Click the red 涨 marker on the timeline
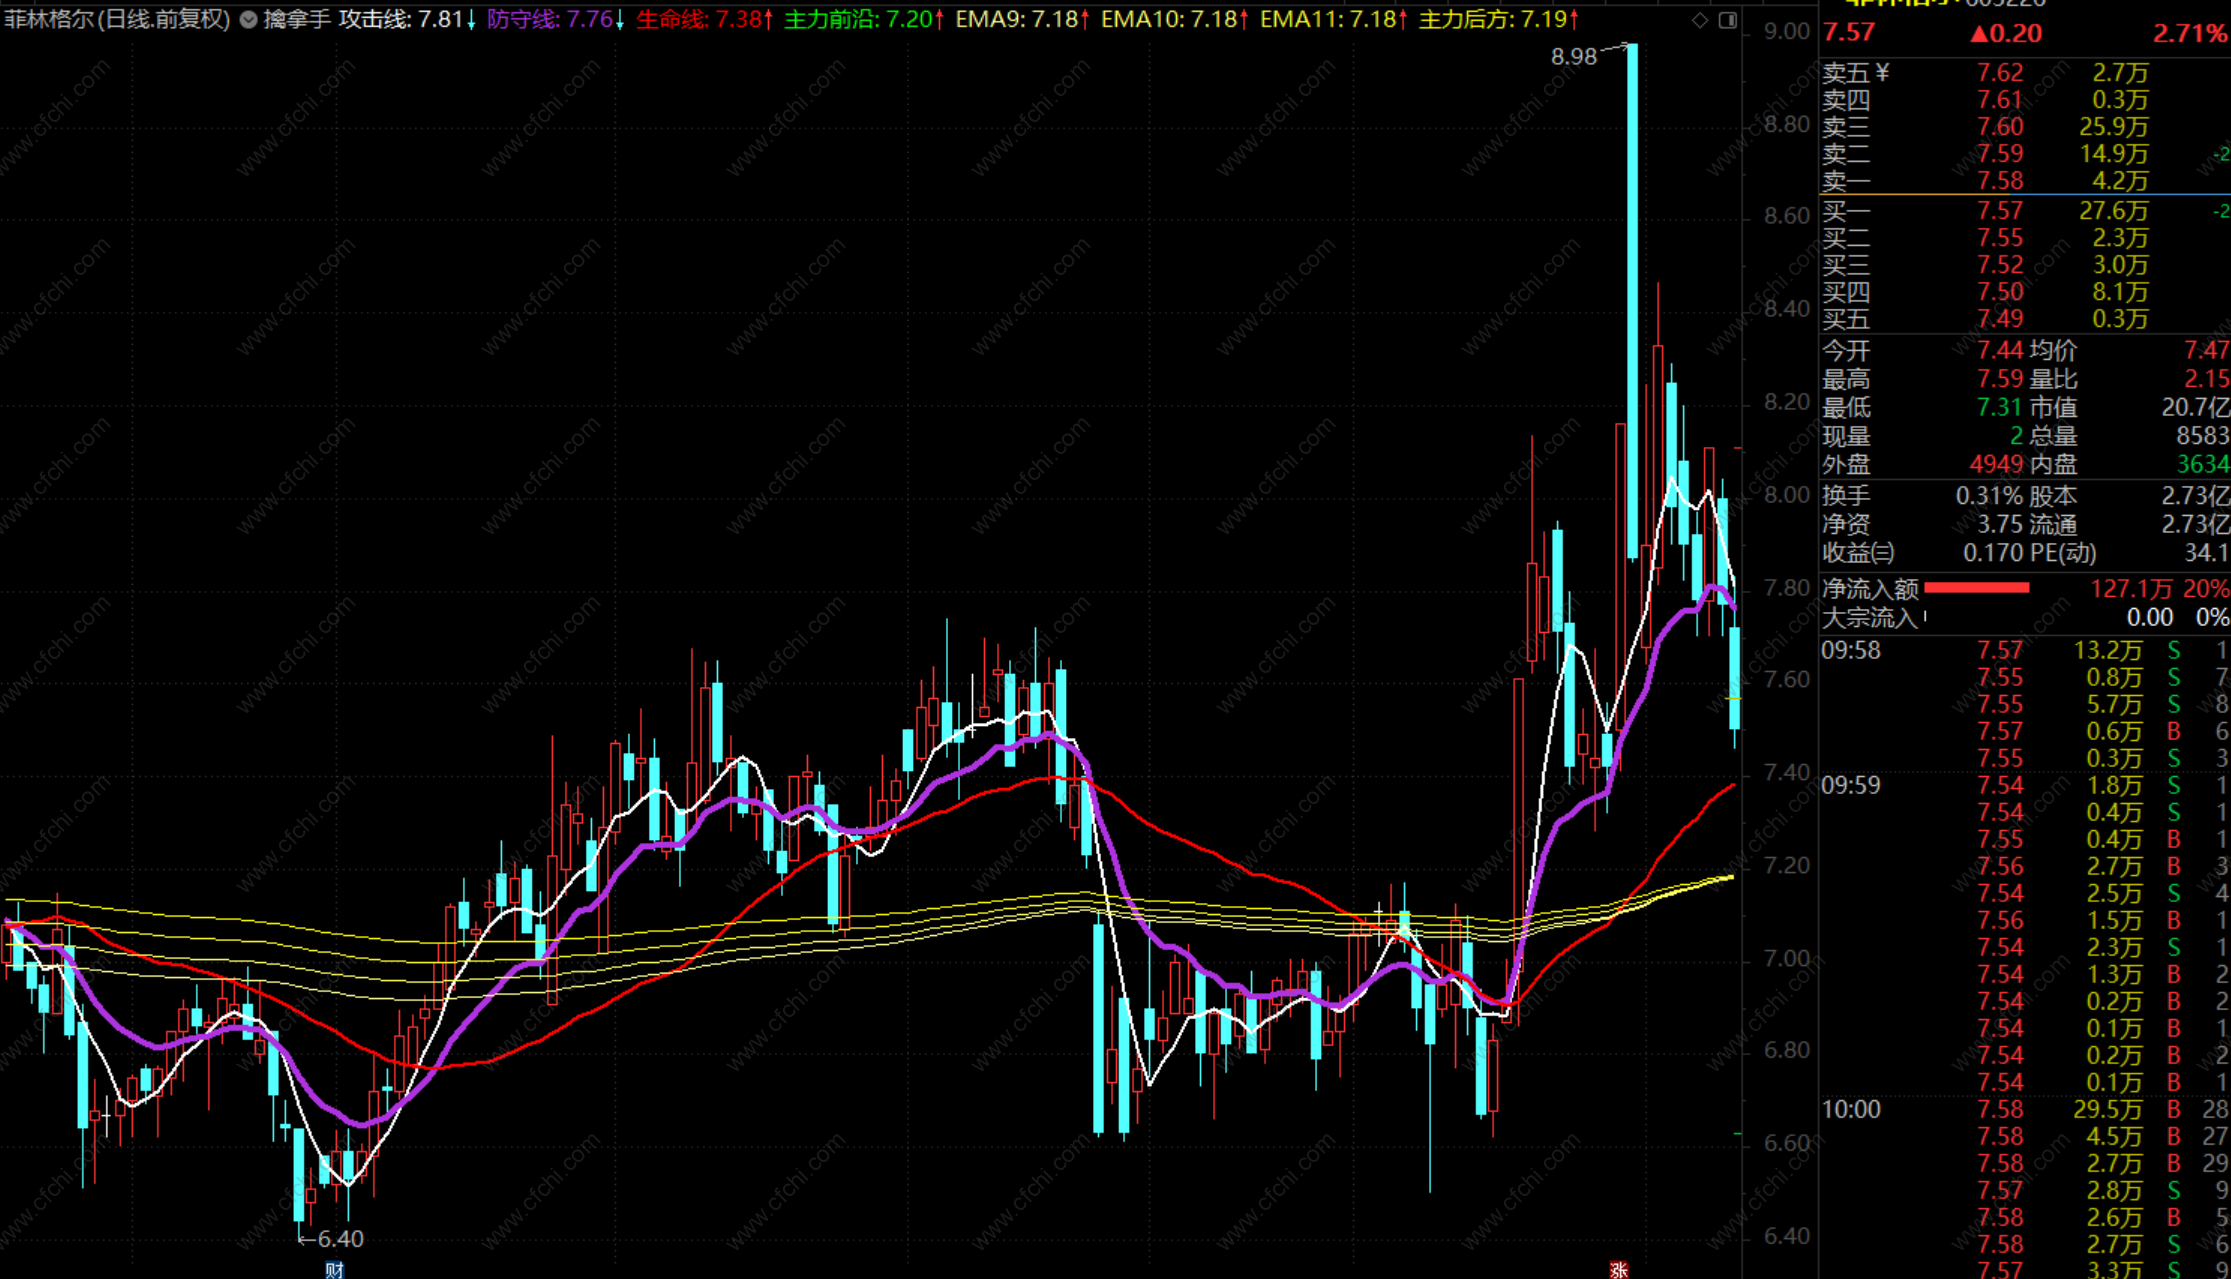The width and height of the screenshot is (2231, 1279). pos(1618,1270)
